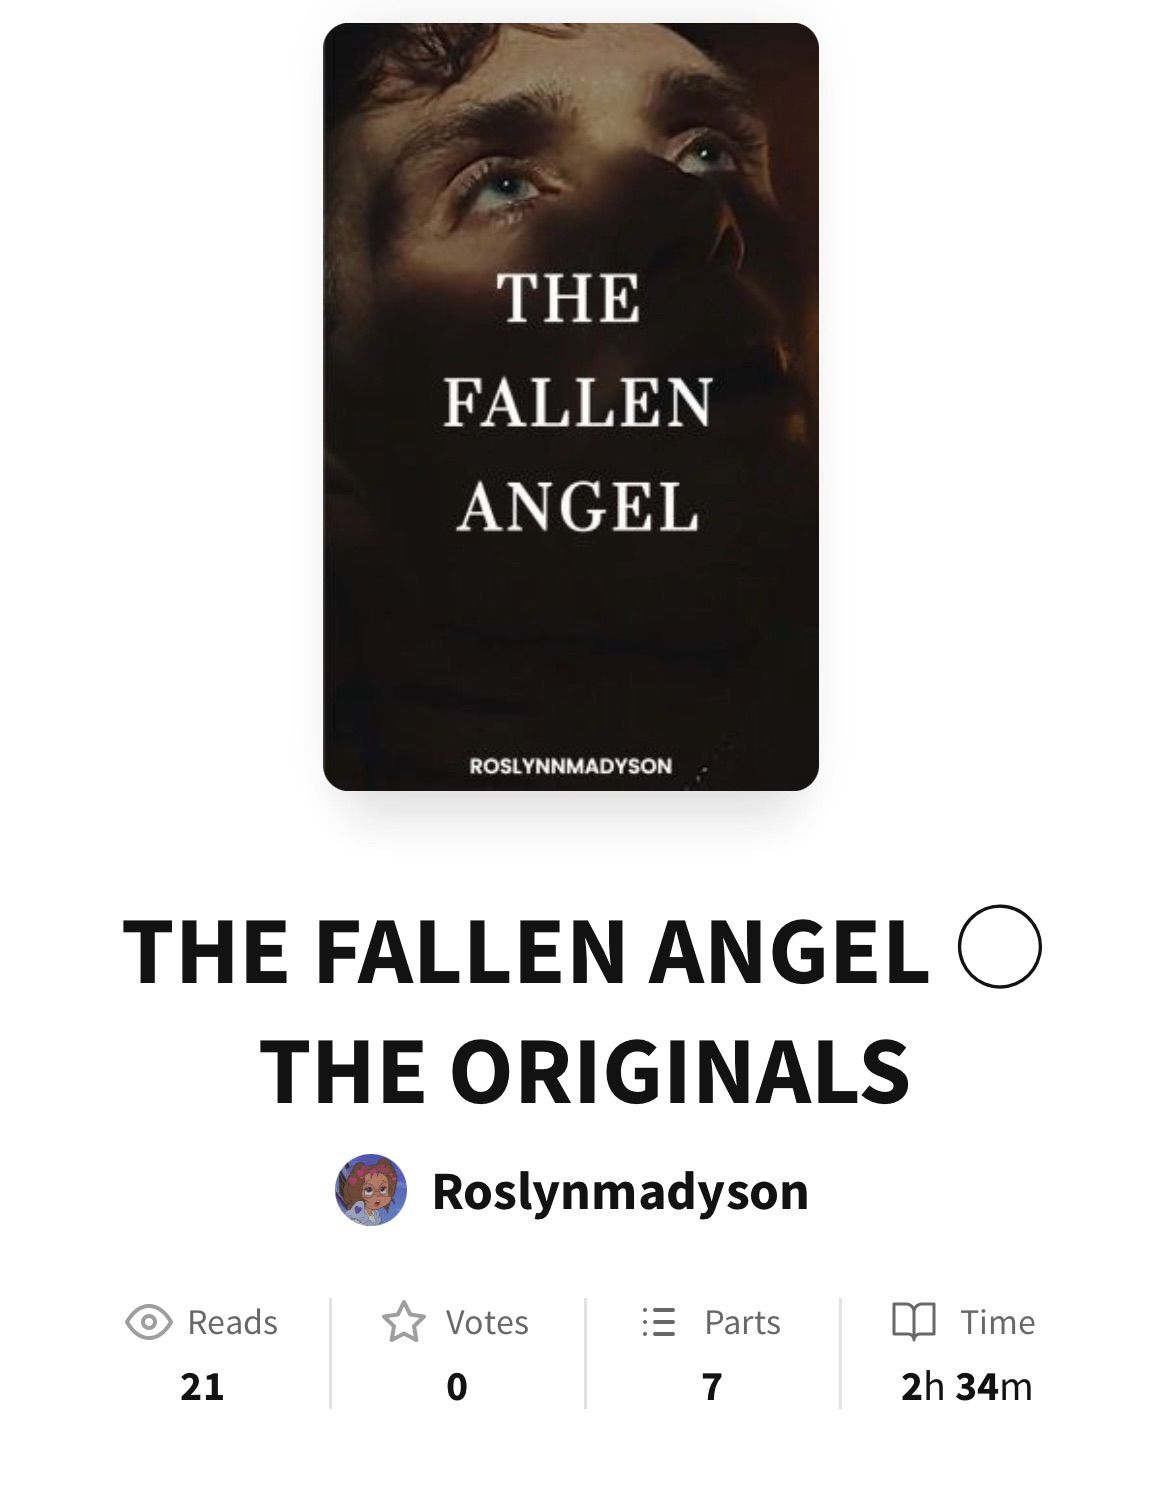Click the 2h 34m reading time
The image size is (1170, 1505).
966,1386
